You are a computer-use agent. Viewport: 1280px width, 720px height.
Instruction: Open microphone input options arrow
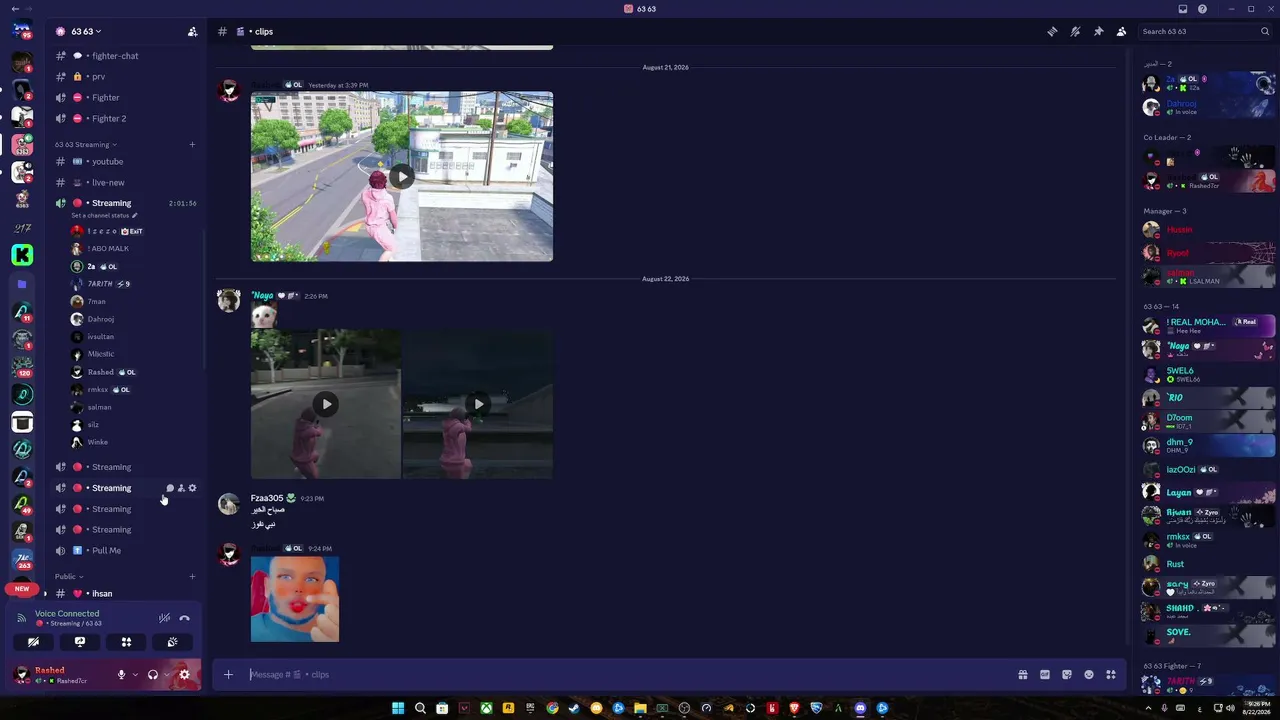tap(135, 675)
